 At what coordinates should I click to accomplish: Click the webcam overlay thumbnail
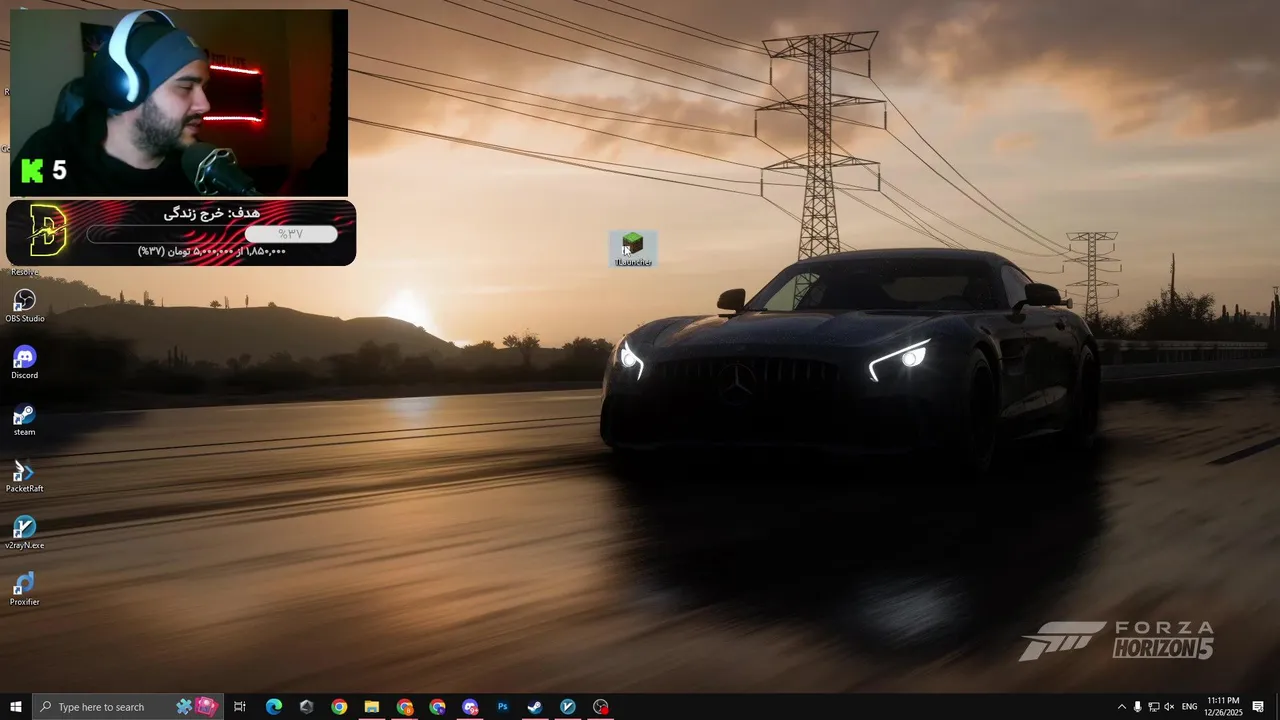pyautogui.click(x=179, y=103)
